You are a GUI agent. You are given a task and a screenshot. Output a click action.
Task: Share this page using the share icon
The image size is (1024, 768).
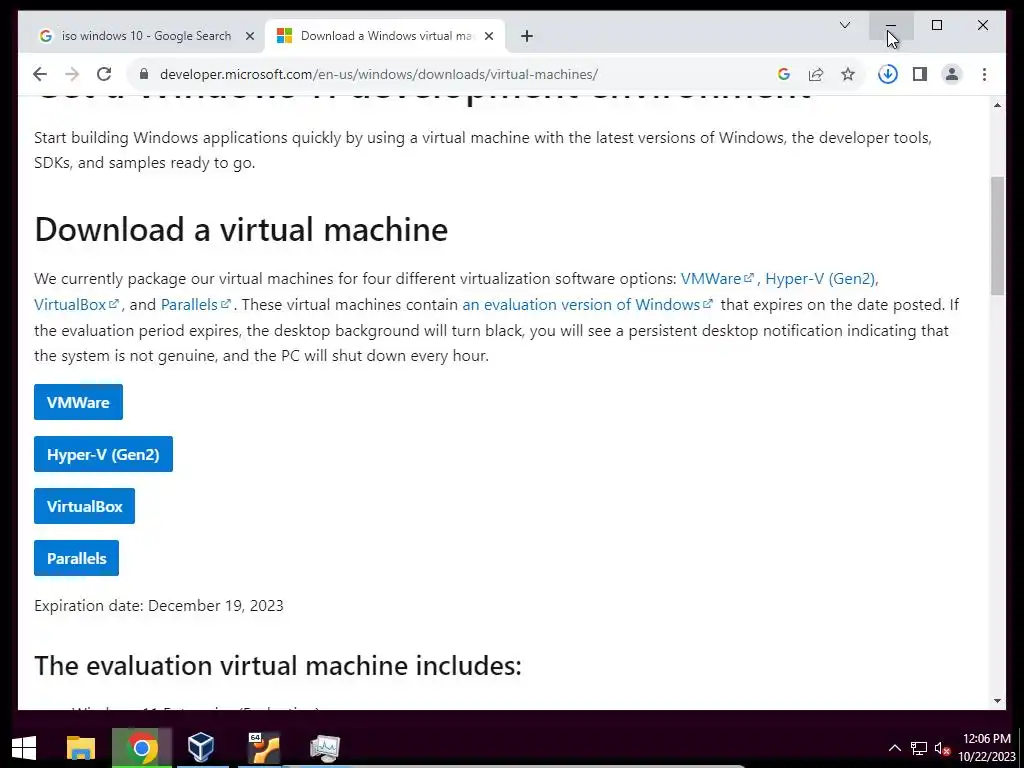pos(816,74)
